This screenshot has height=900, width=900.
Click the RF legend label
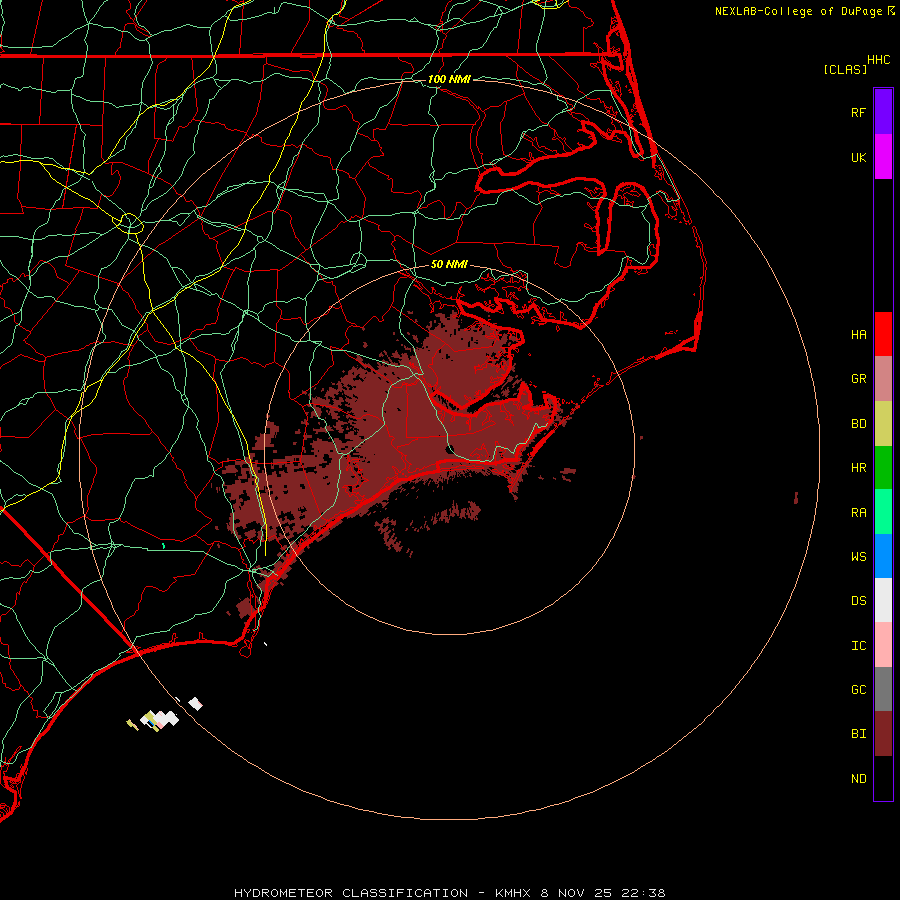coord(858,112)
